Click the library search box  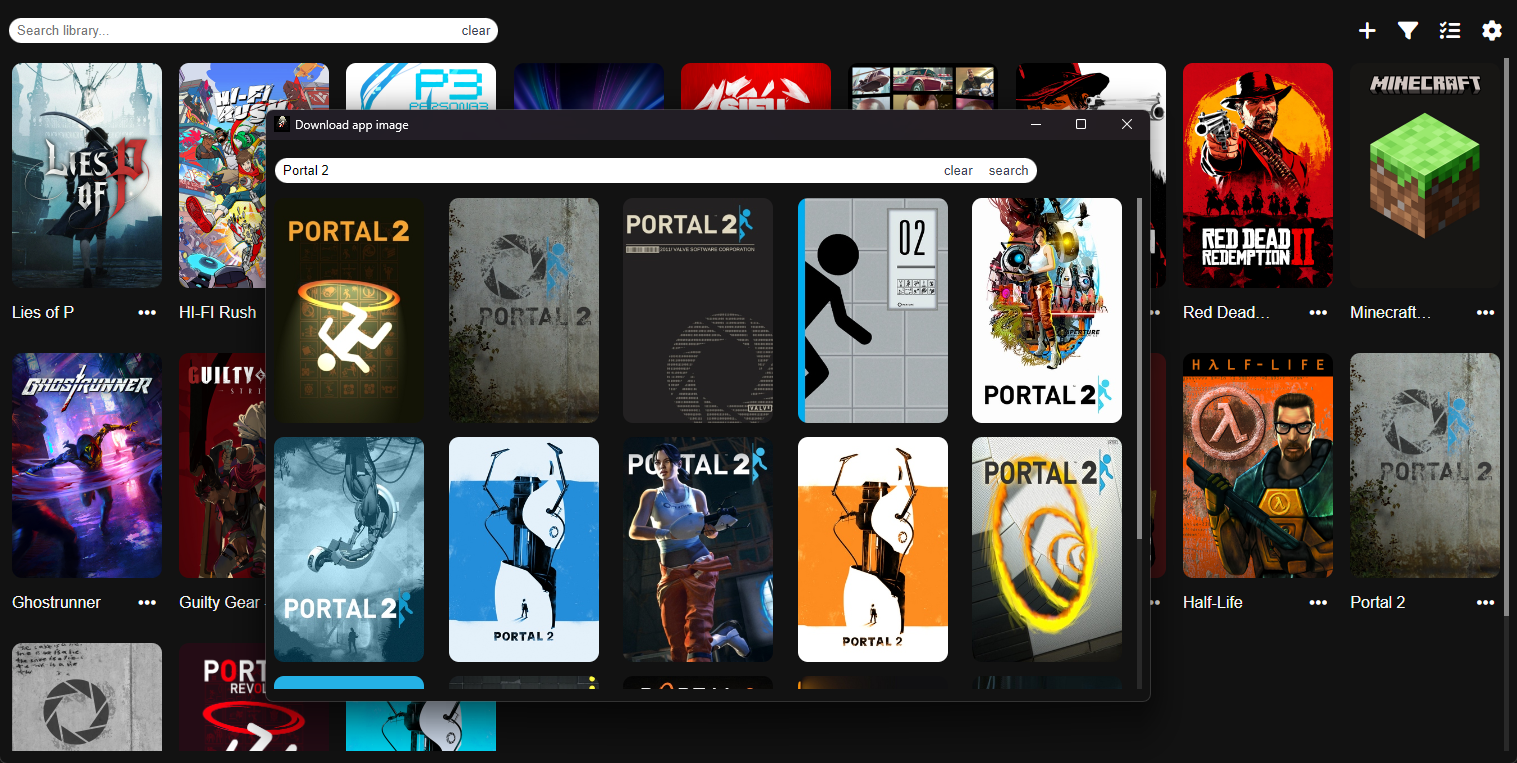[x=200, y=30]
